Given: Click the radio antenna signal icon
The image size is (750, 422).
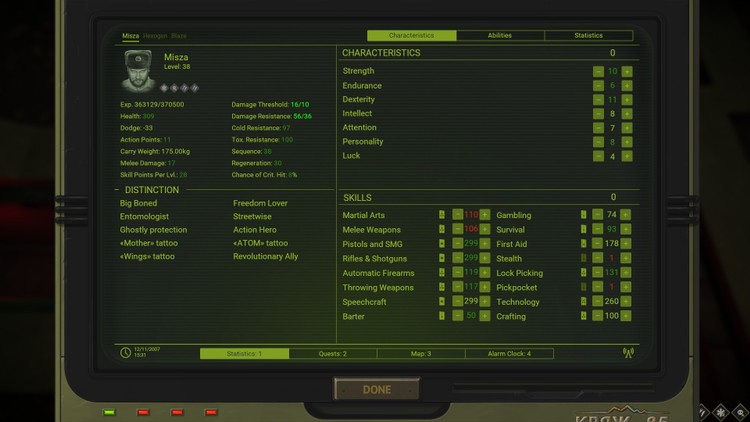Looking at the screenshot, I should [628, 353].
